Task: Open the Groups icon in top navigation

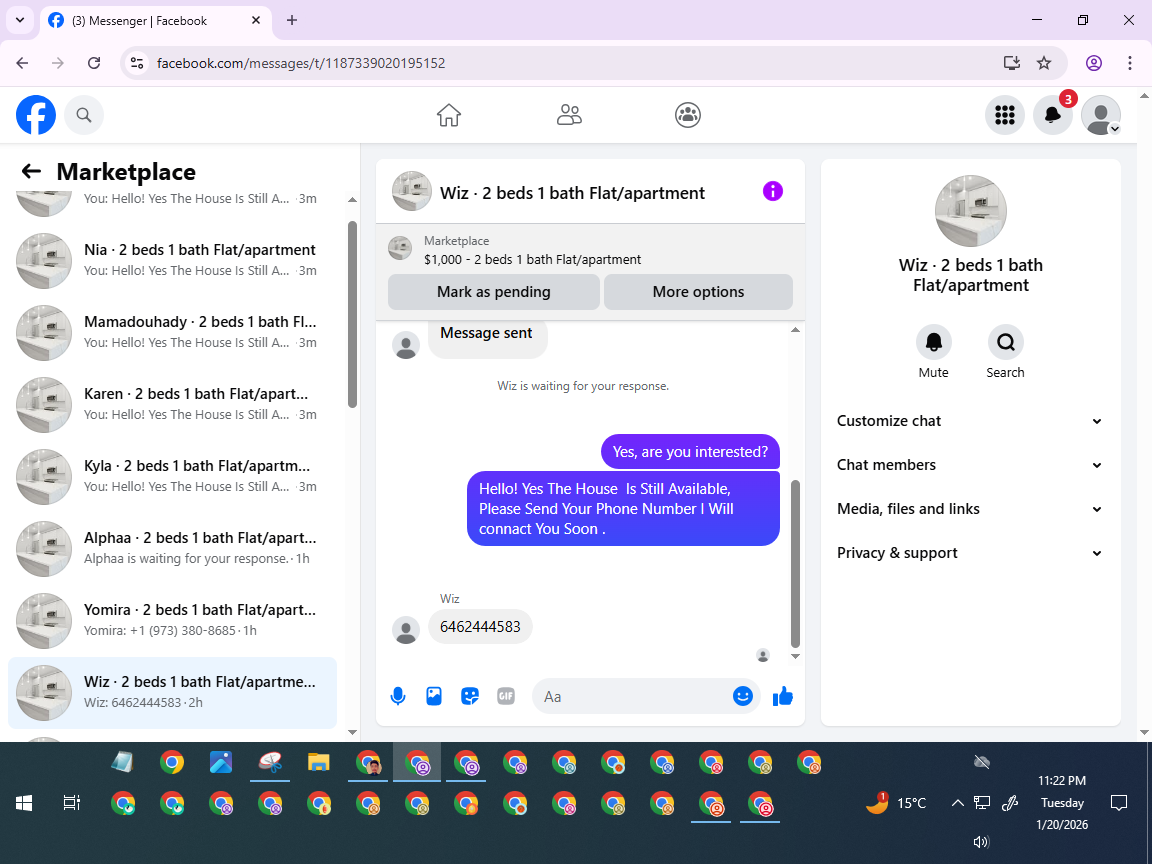Action: (x=688, y=115)
